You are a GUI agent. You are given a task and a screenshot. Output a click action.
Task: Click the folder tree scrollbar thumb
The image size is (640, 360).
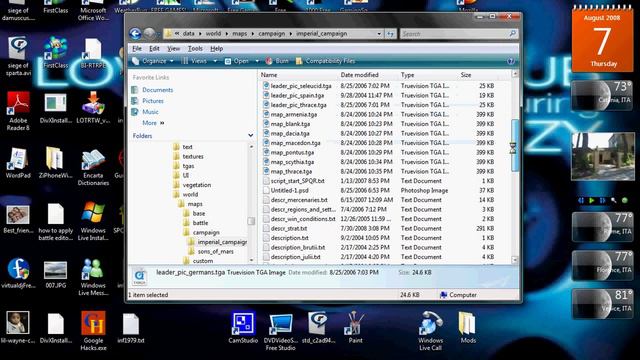pos(251,221)
